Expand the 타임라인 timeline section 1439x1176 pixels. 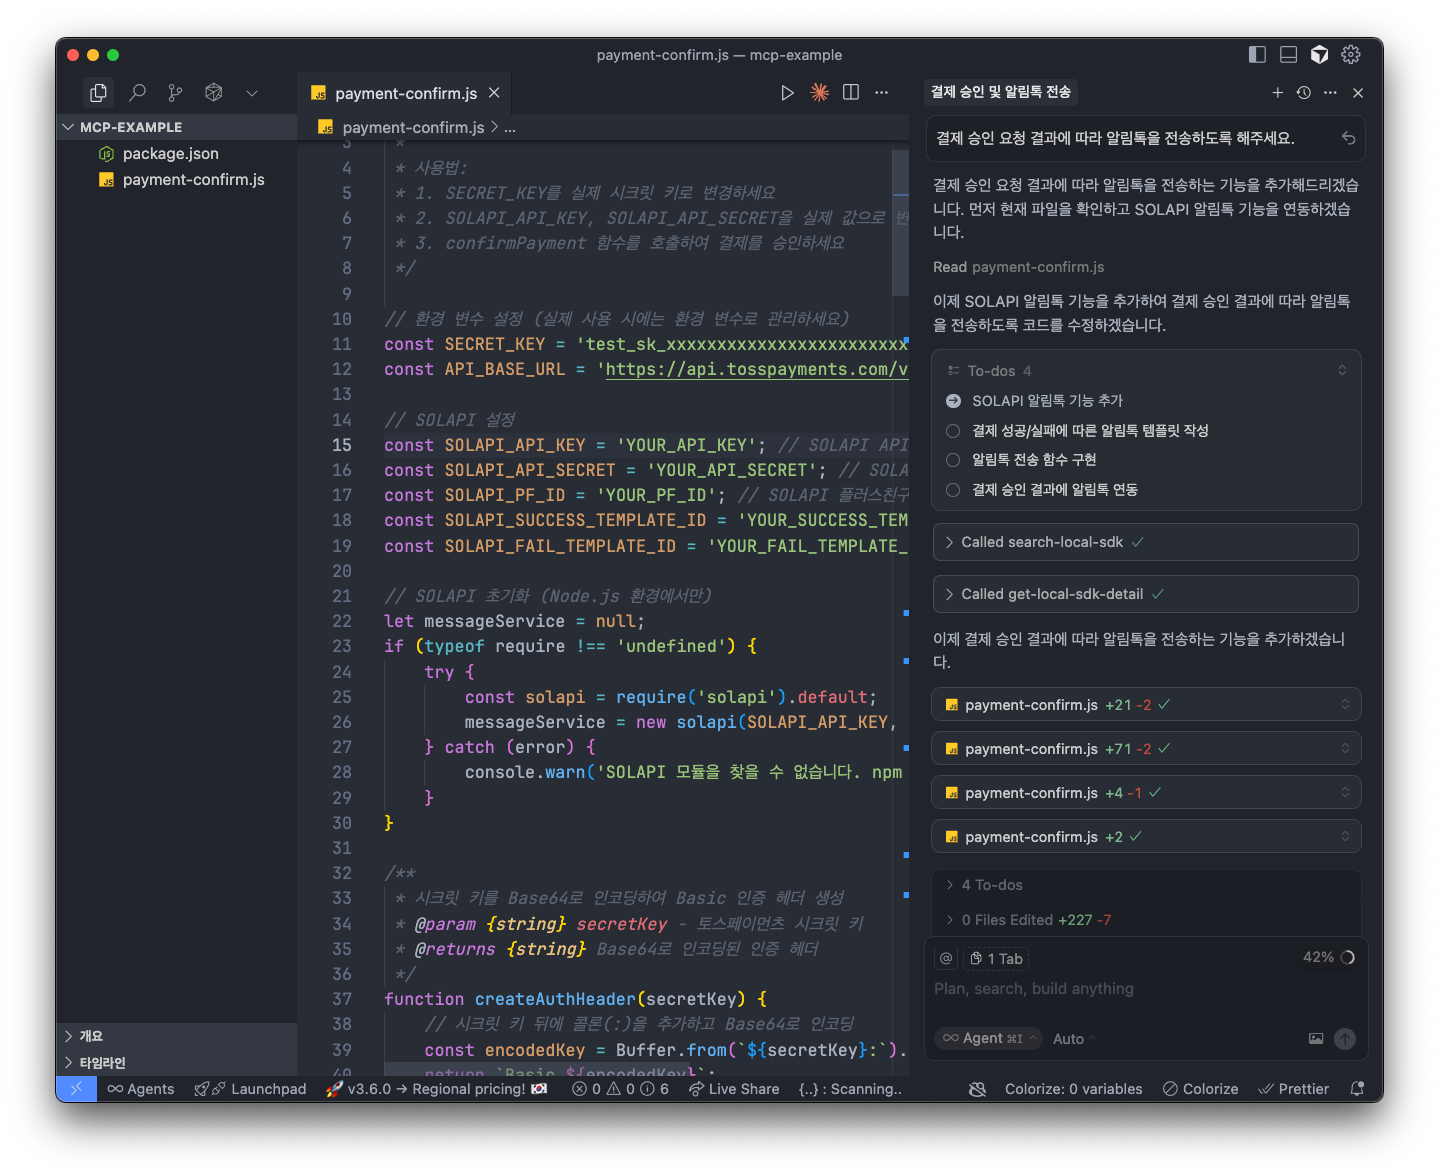tap(177, 1062)
